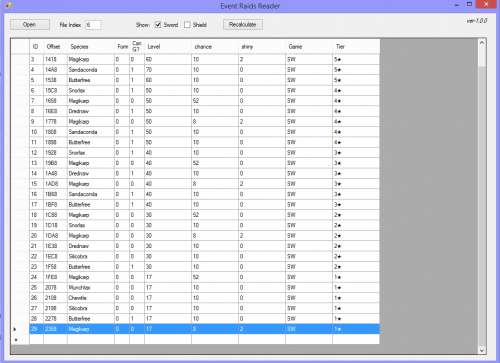The width and height of the screenshot is (500, 363).
Task: Click the scrollbar up arrow
Action: [482, 43]
